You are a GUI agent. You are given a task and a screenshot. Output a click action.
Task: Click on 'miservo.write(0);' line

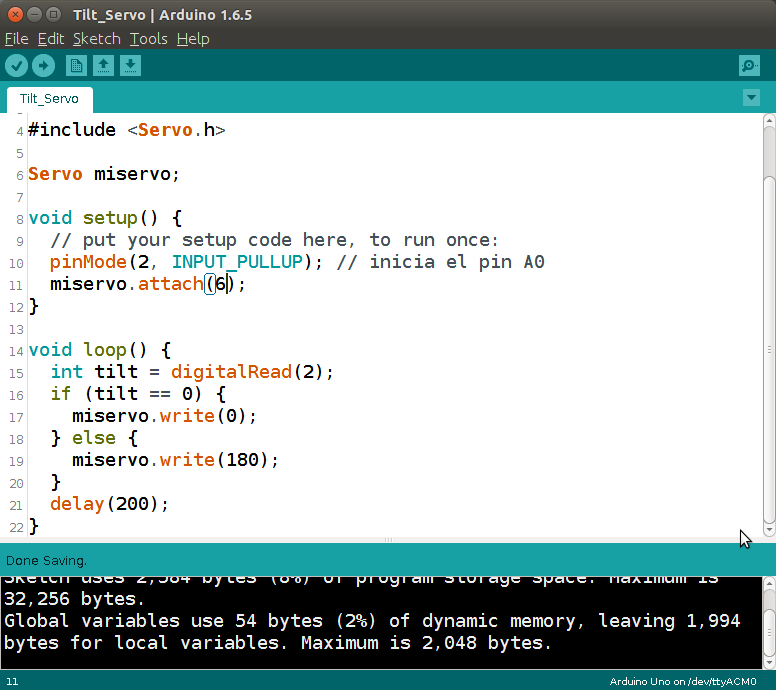[164, 416]
